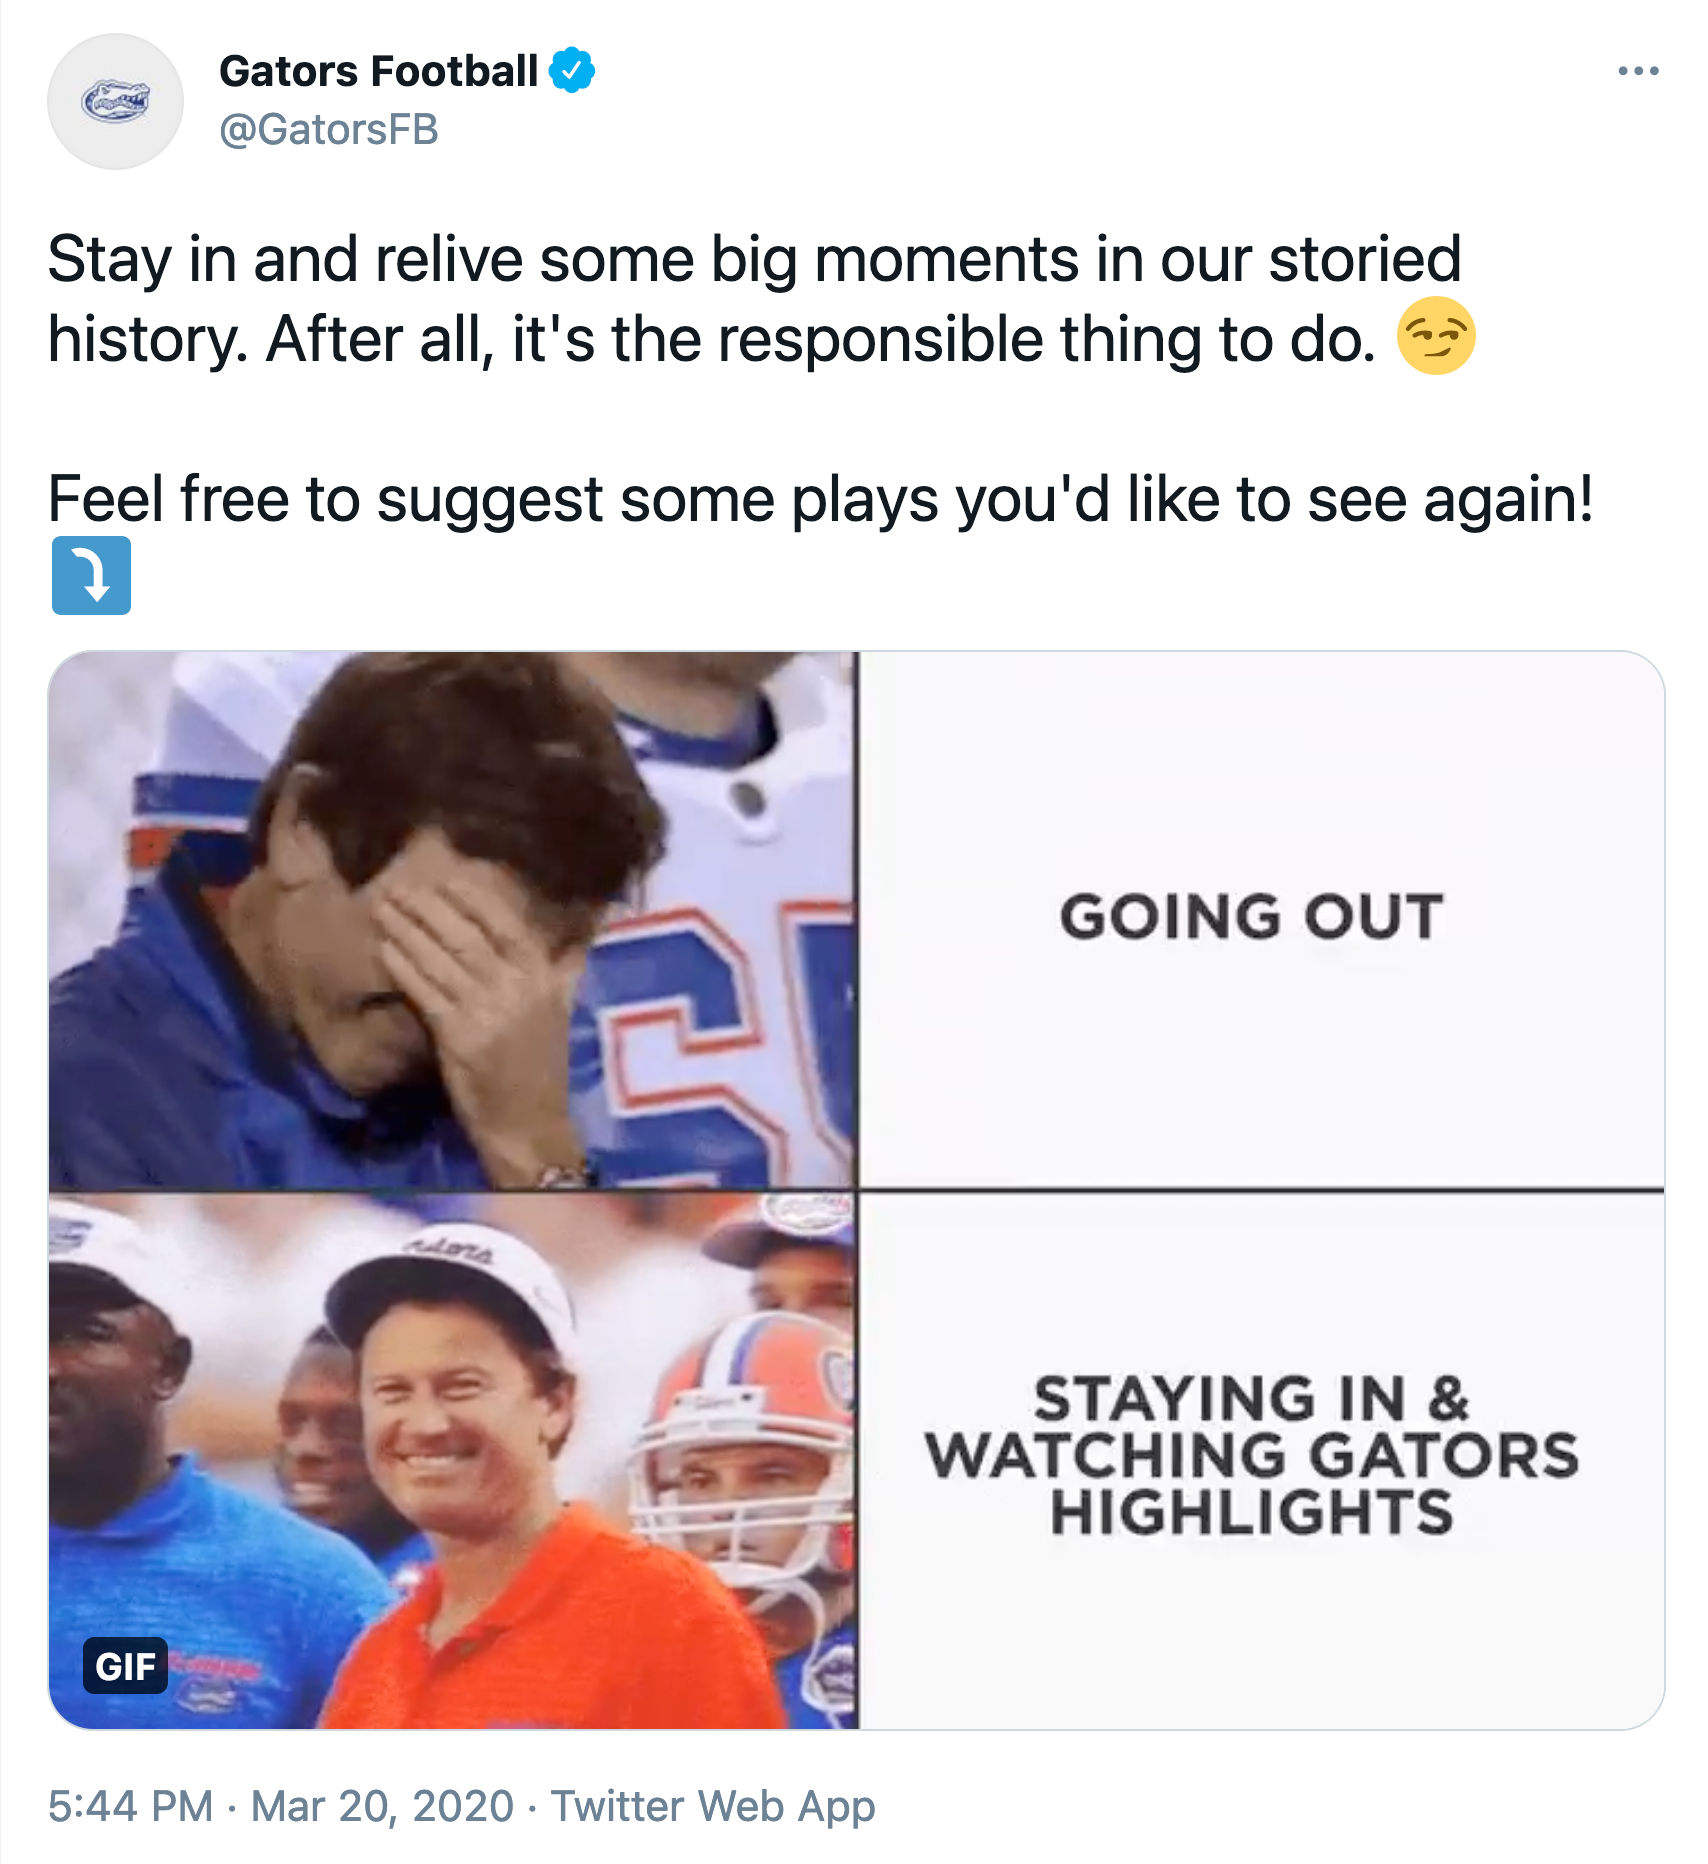
Task: Play the facepalm coach GIF panel
Action: tap(453, 920)
